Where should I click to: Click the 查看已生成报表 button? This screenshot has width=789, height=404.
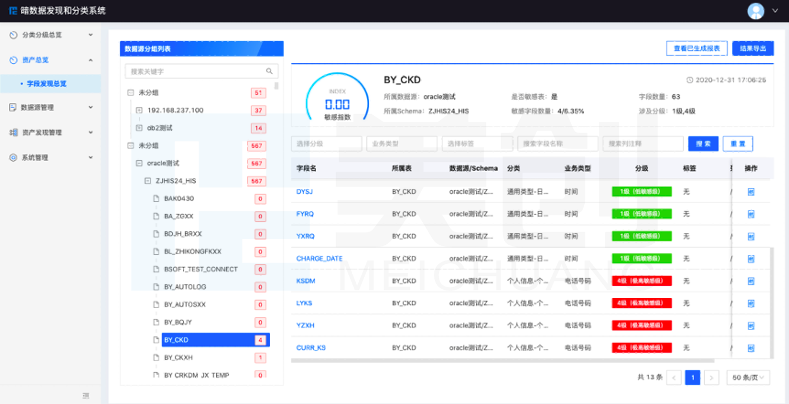[x=696, y=48]
